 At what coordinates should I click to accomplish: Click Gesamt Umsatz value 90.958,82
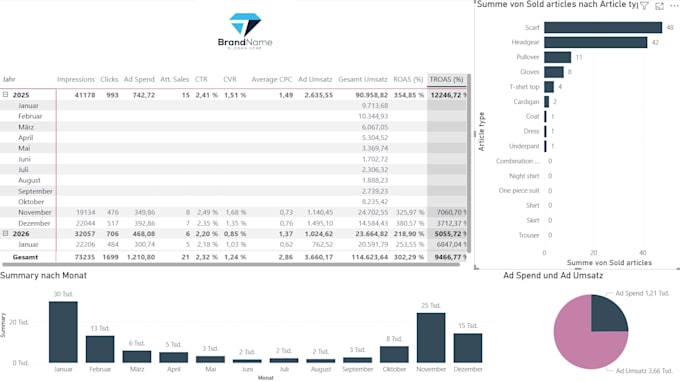(372, 95)
